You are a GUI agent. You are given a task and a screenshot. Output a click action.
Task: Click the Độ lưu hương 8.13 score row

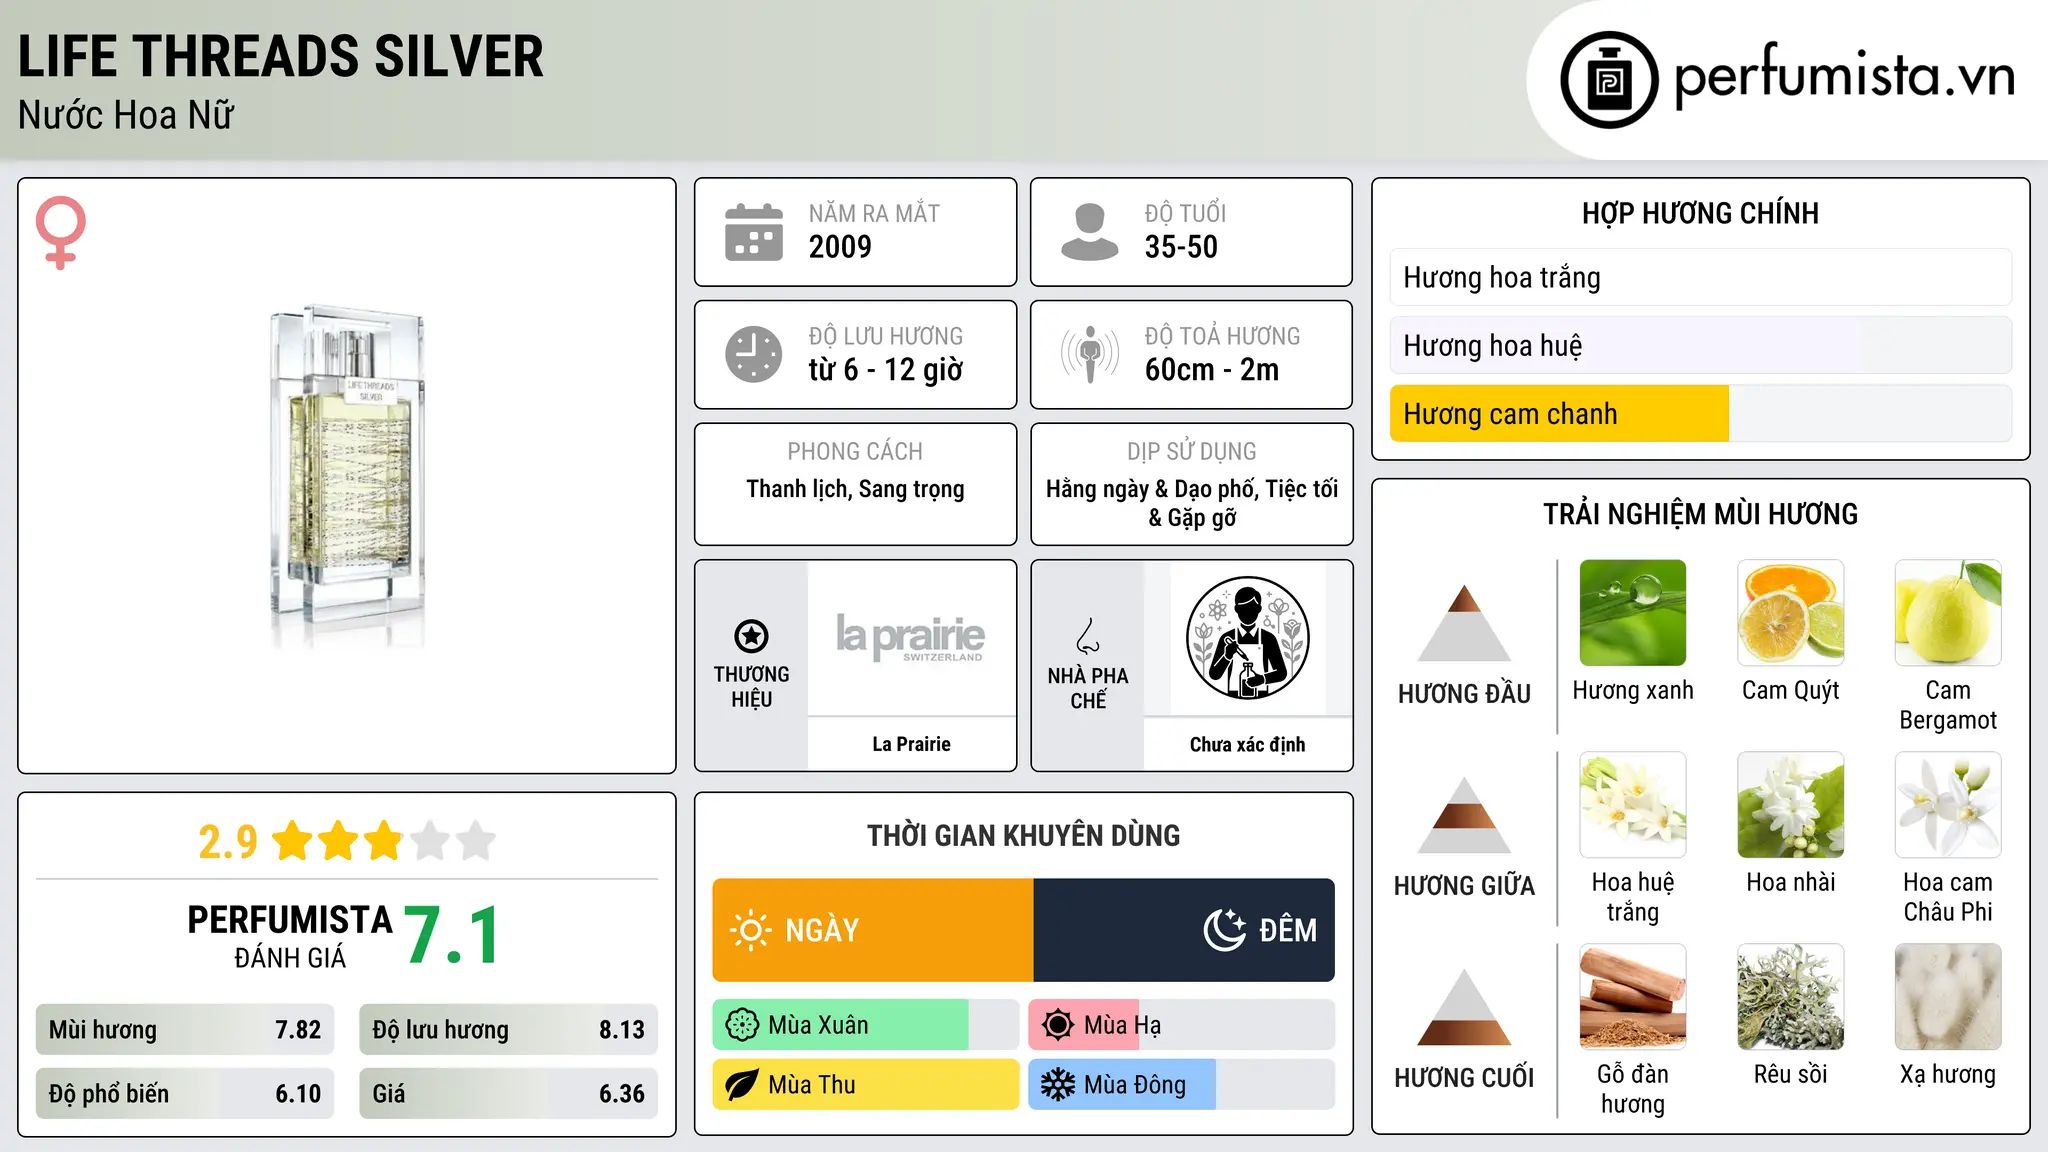(509, 1029)
